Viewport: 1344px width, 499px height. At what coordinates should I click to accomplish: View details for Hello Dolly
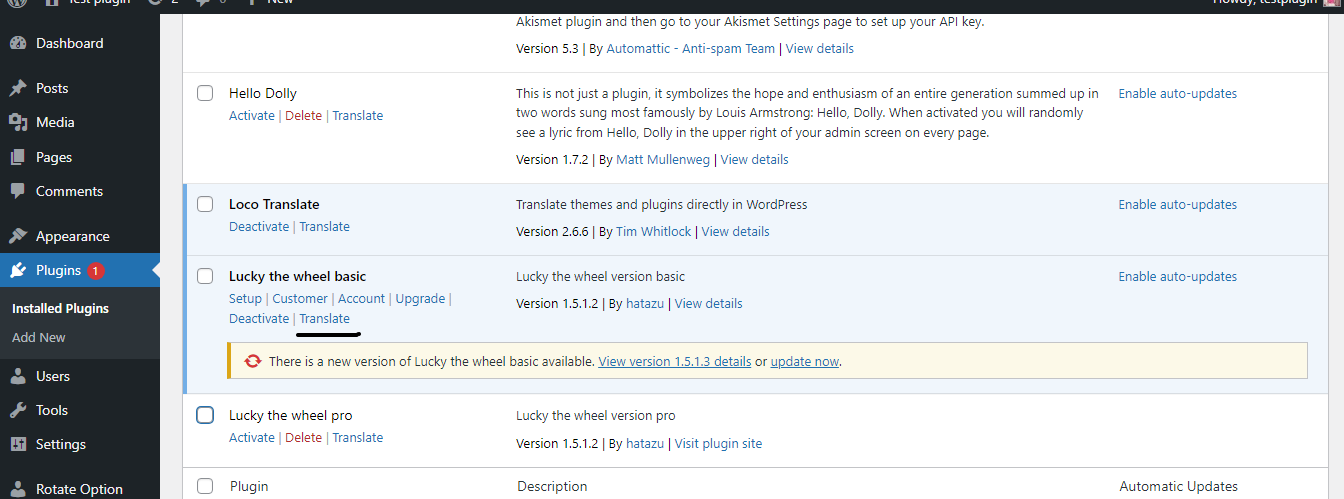[x=754, y=159]
